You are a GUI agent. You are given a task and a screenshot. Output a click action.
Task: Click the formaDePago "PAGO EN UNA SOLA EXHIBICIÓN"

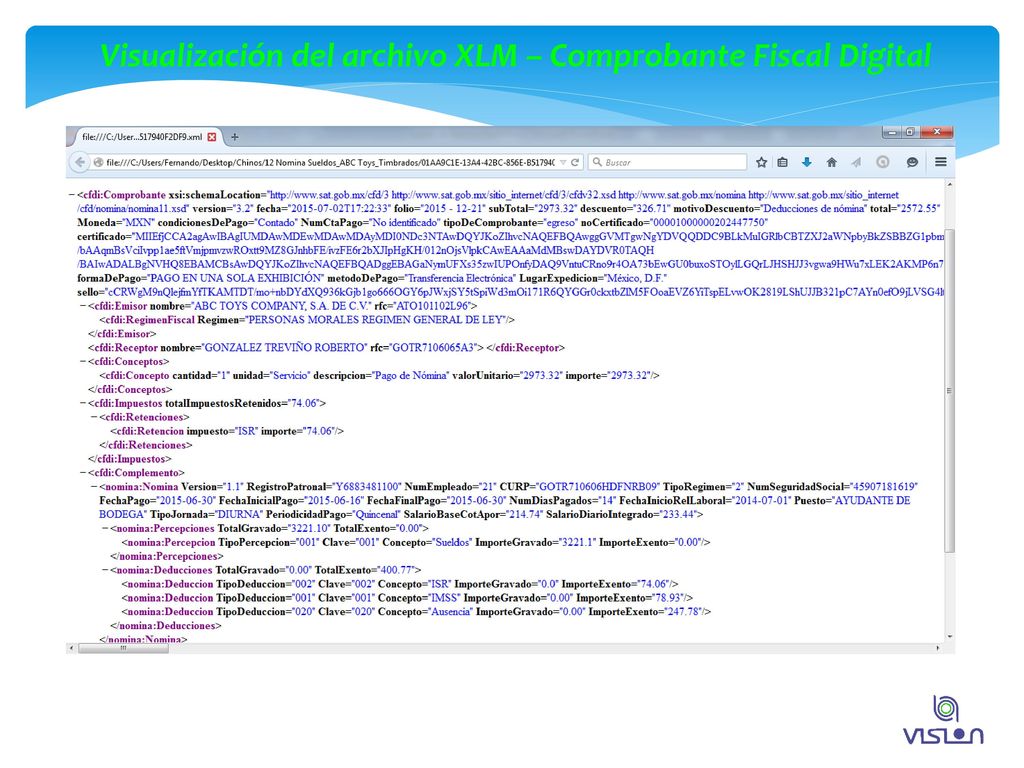[x=236, y=278]
